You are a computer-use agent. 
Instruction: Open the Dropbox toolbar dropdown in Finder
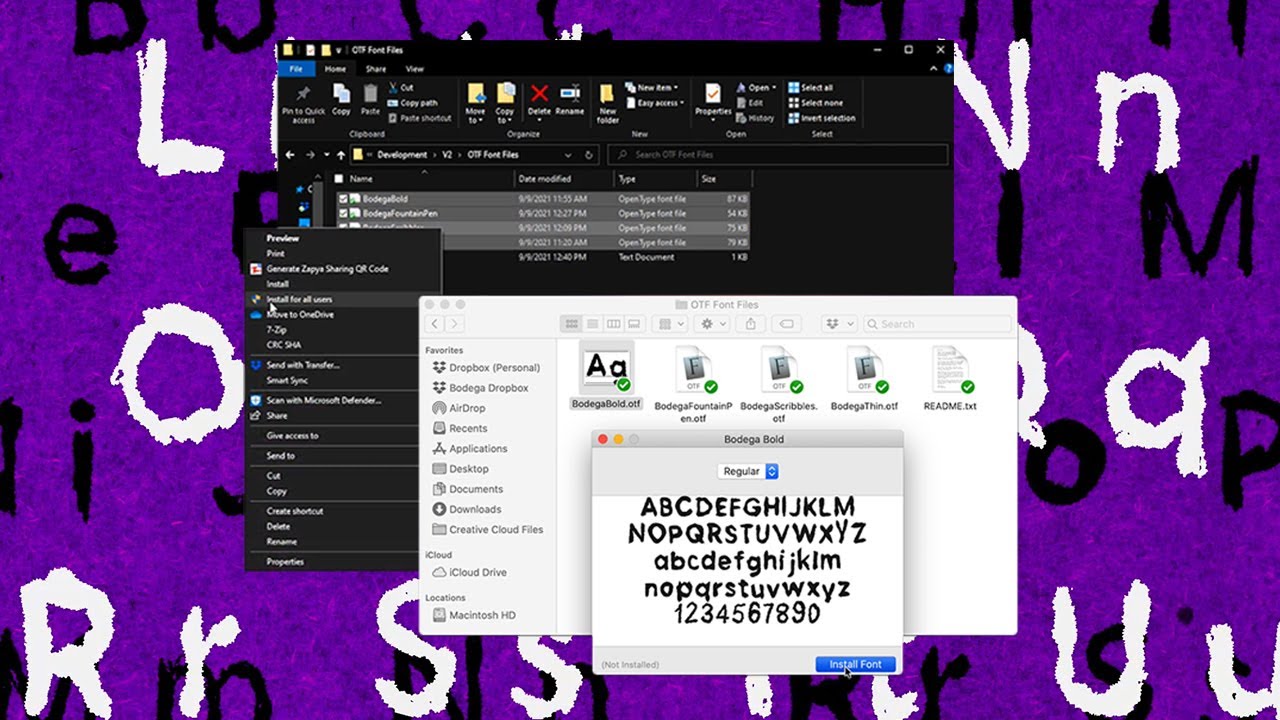point(838,324)
